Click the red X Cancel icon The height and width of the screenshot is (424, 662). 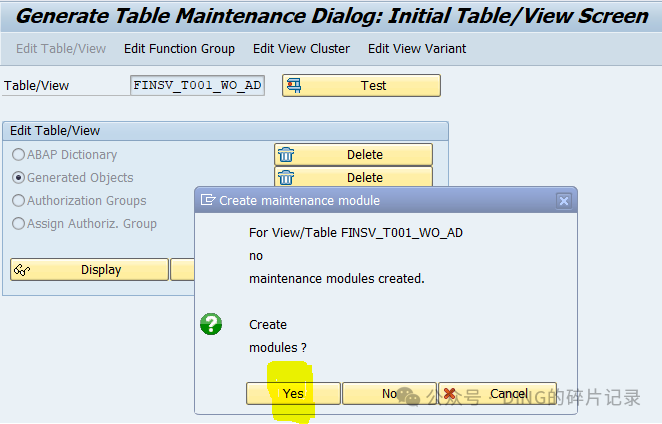449,394
